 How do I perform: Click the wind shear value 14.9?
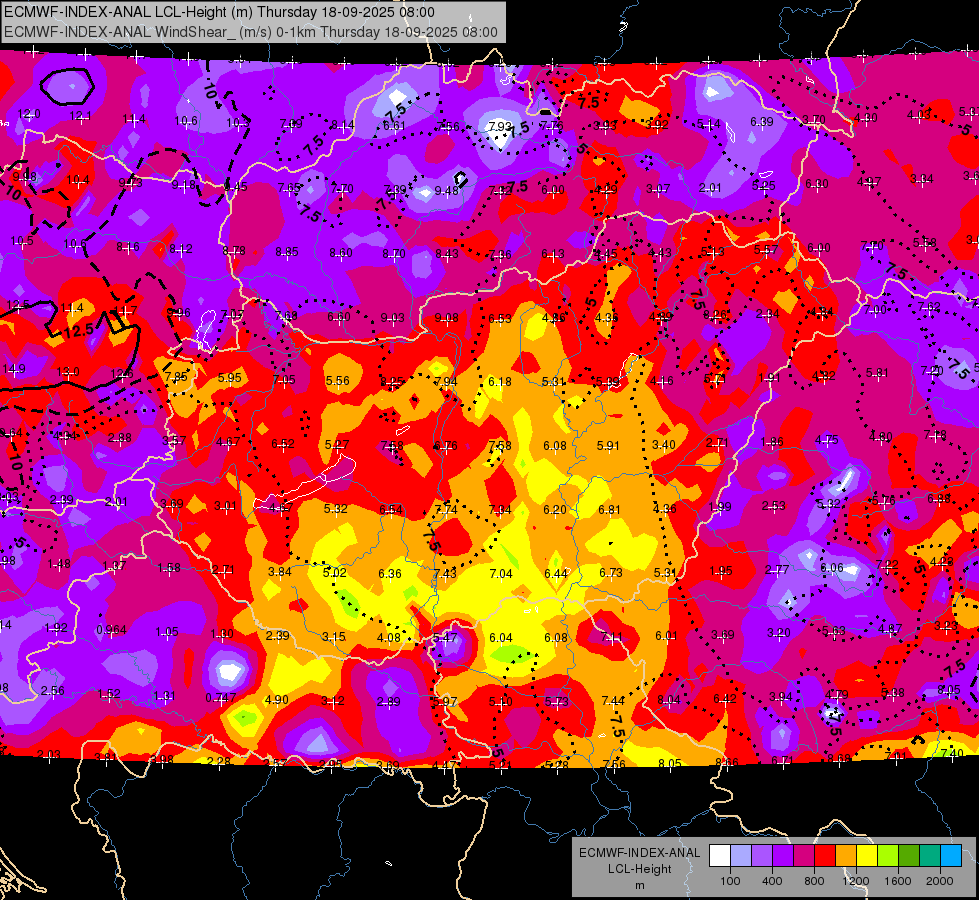tap(14, 368)
